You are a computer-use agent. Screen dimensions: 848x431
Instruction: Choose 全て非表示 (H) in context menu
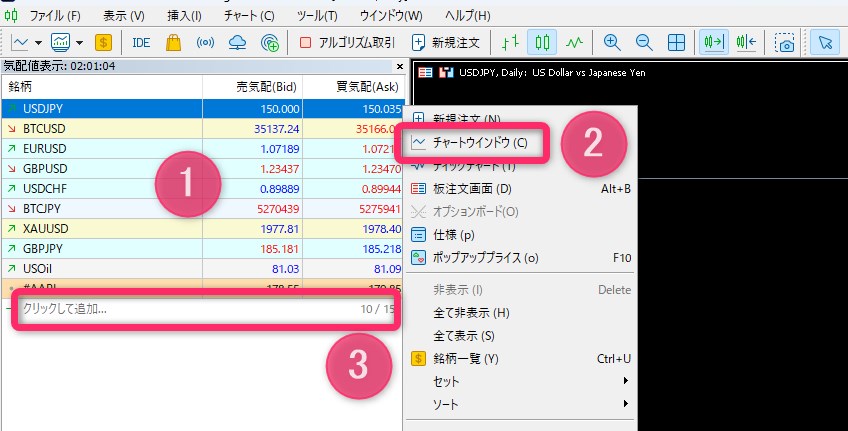coord(519,313)
